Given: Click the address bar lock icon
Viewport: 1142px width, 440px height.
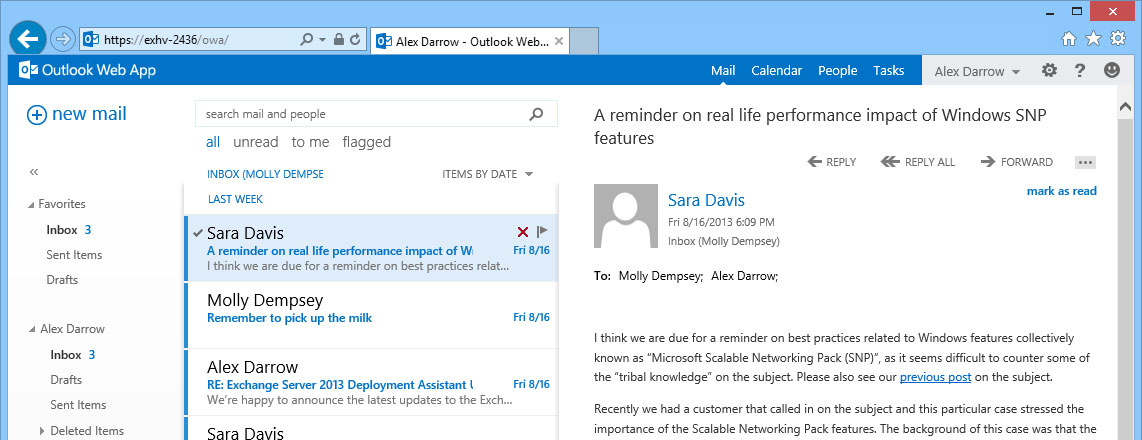Looking at the screenshot, I should tap(339, 39).
